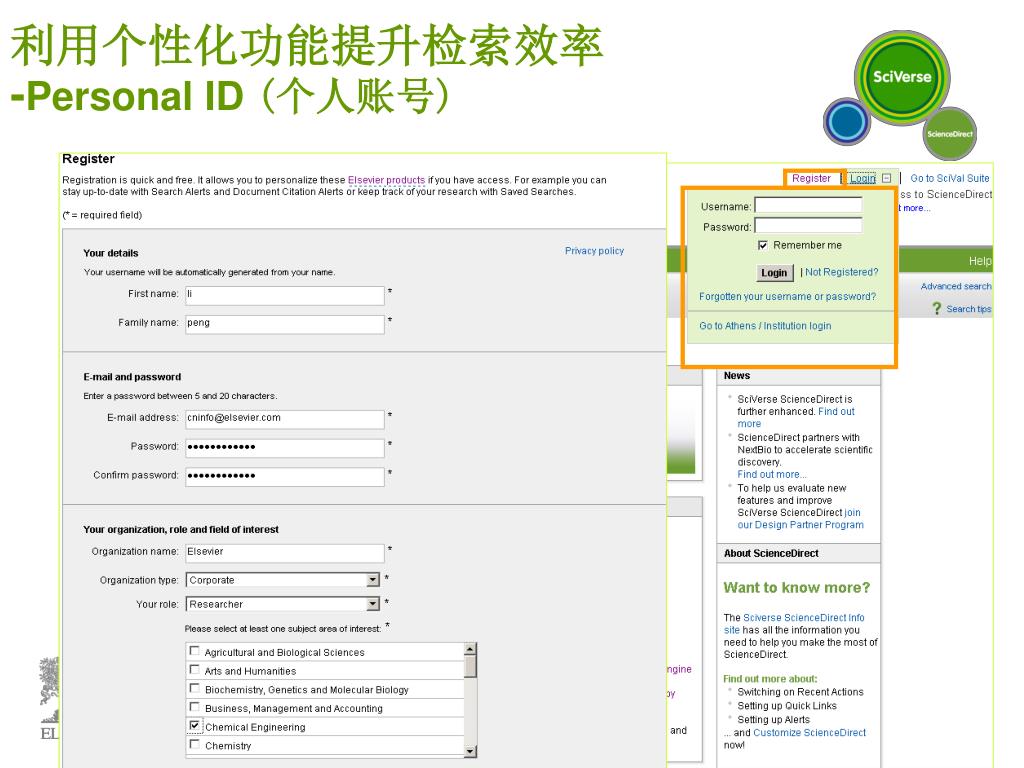This screenshot has width=1024, height=768.
Task: Click the Login button
Action: click(x=774, y=273)
